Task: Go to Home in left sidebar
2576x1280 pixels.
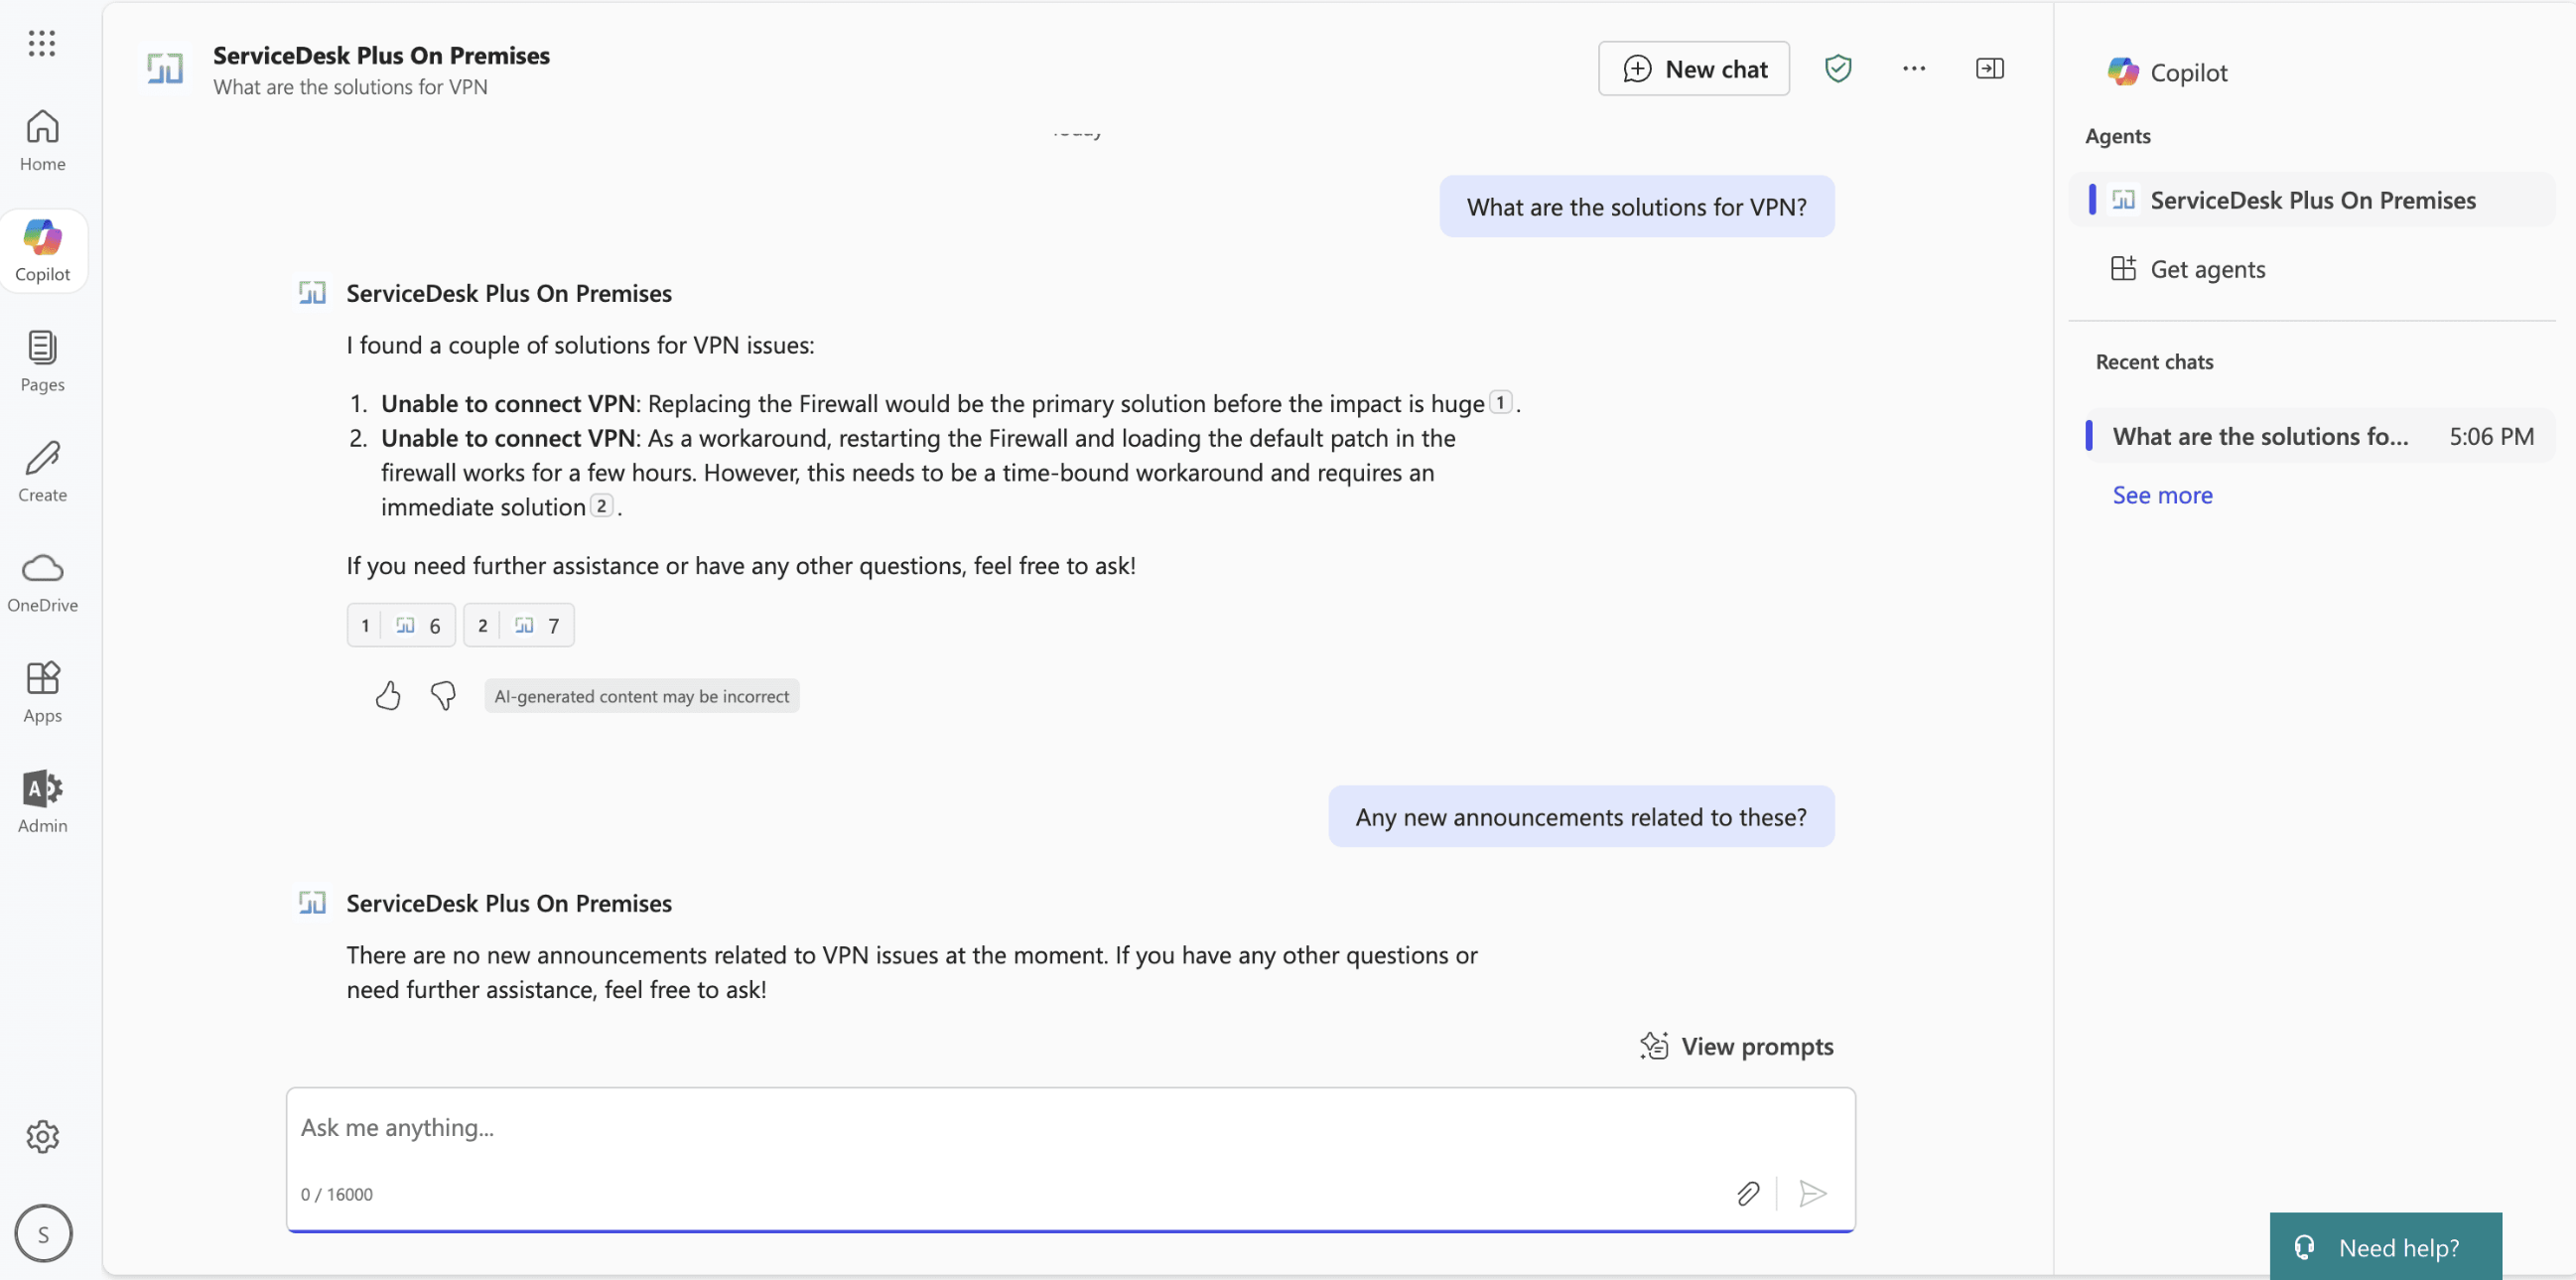Action: [42, 141]
